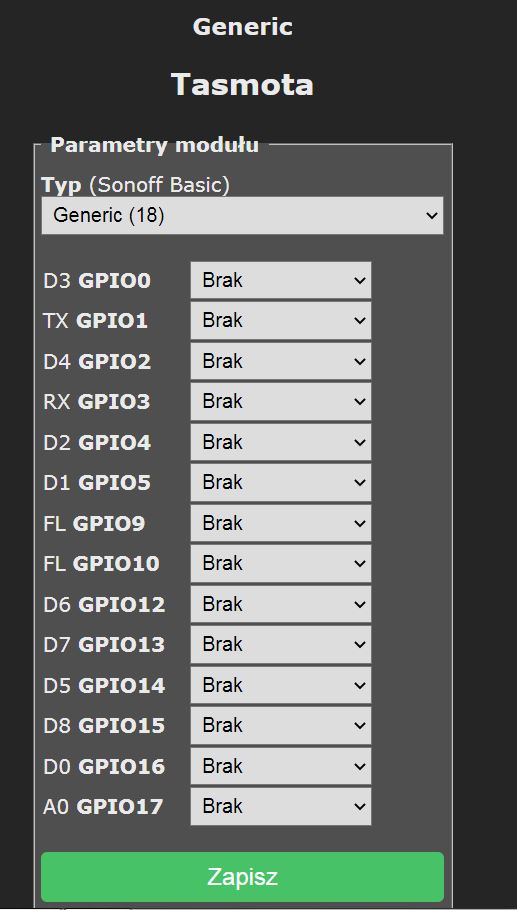Click the Typ (Sonoff Basic) label

click(x=136, y=185)
